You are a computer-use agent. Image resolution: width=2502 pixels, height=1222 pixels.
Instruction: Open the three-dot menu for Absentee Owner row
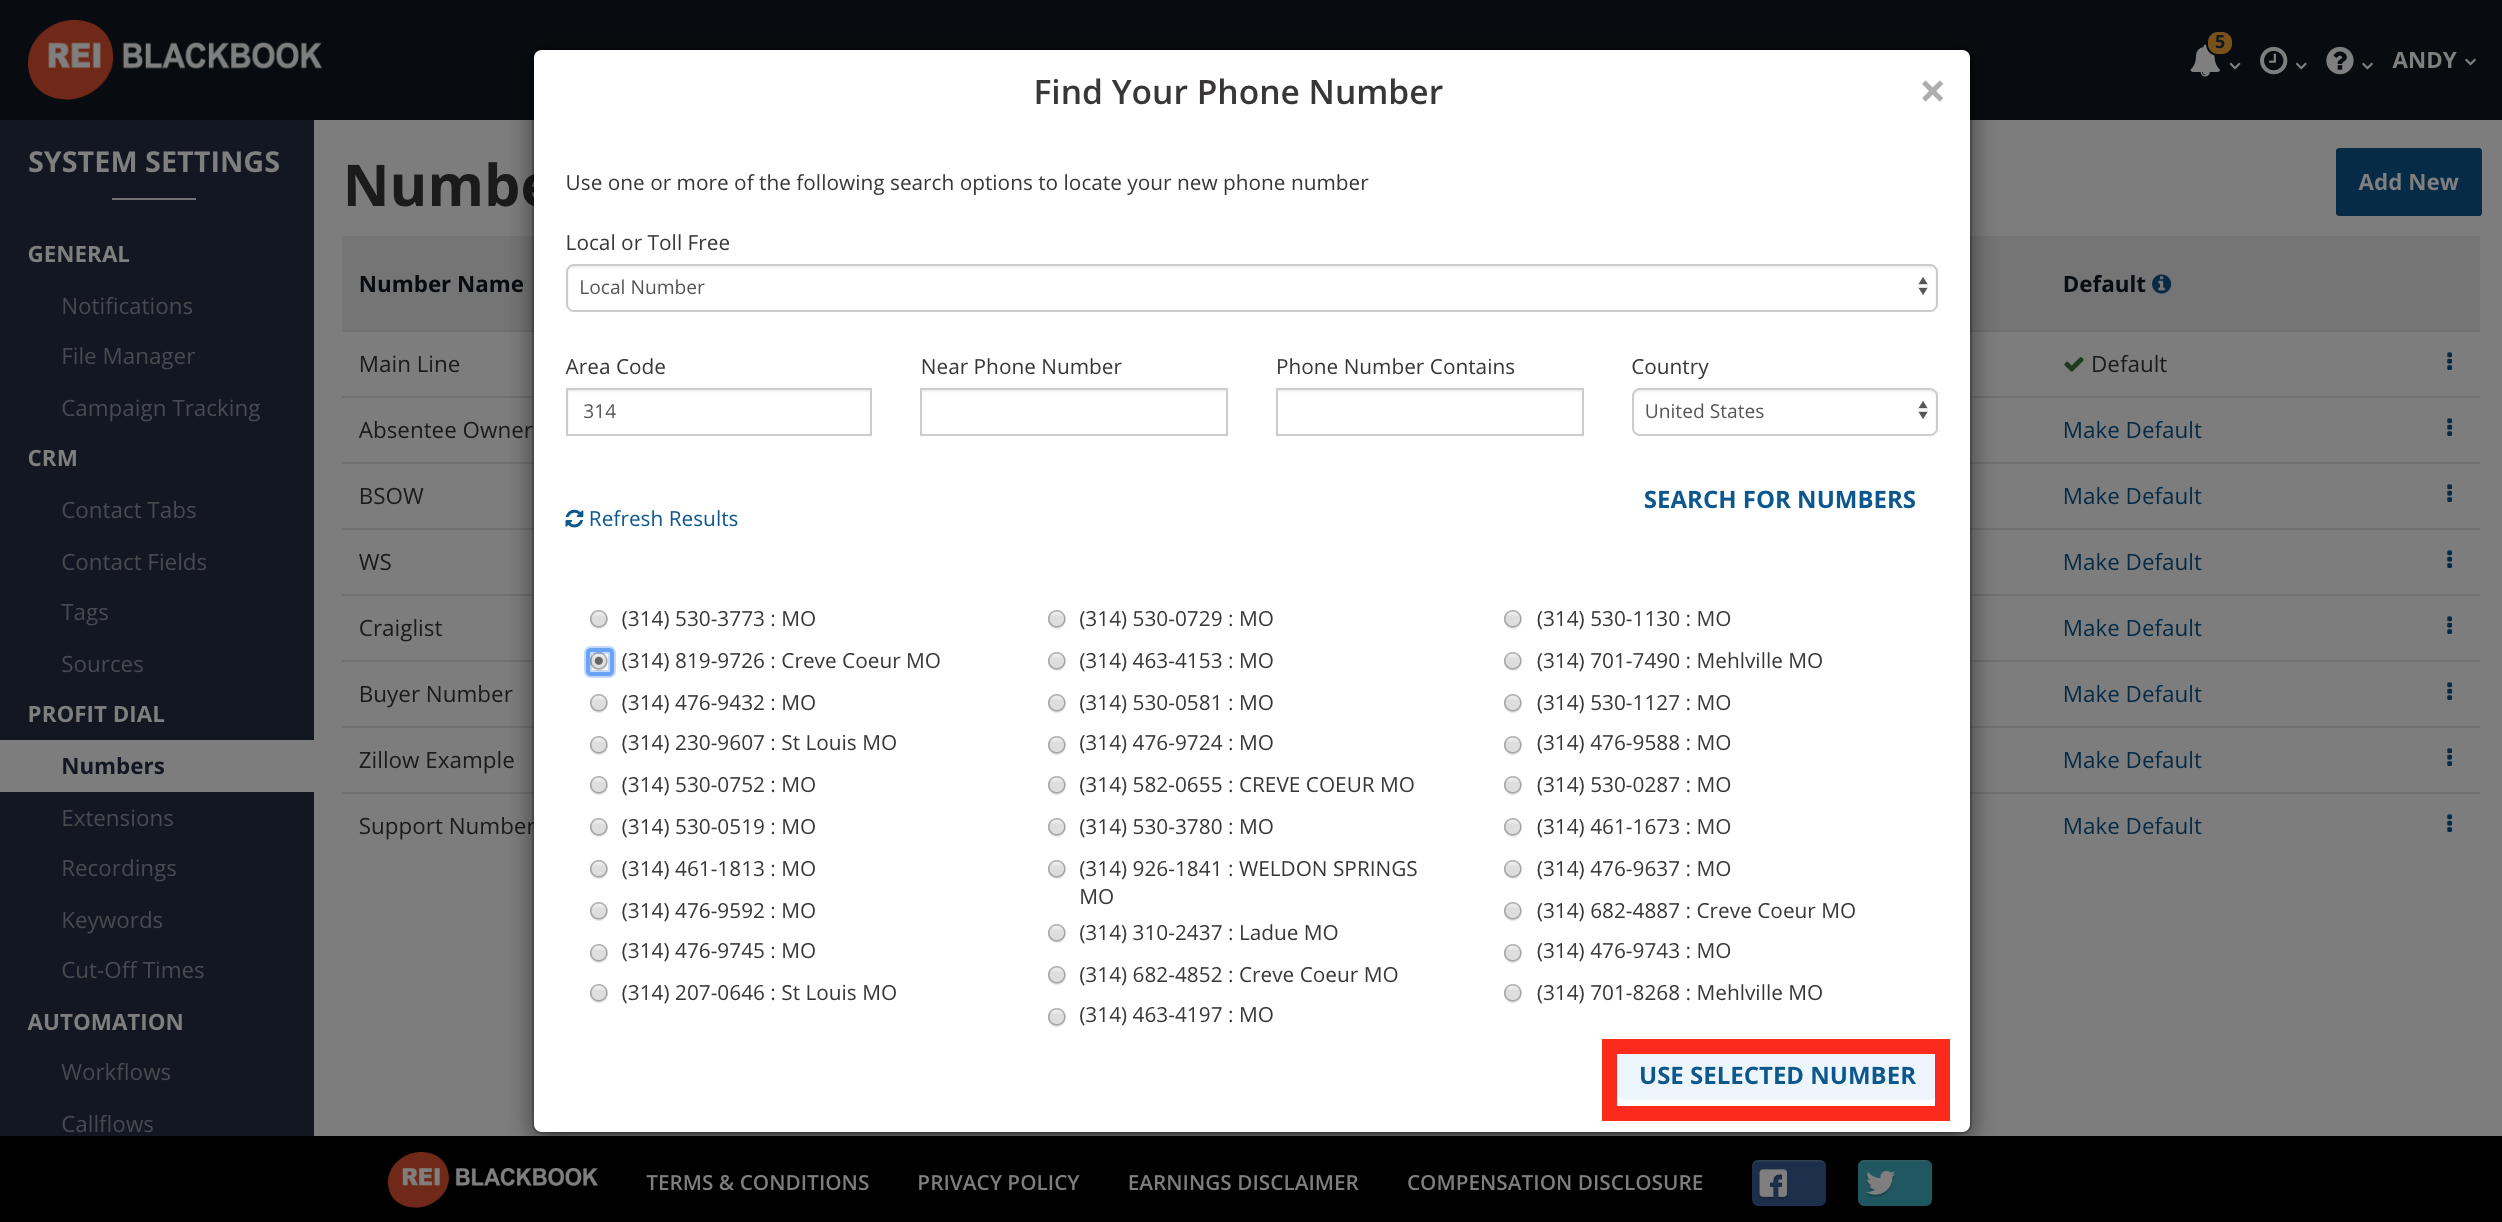click(2449, 428)
